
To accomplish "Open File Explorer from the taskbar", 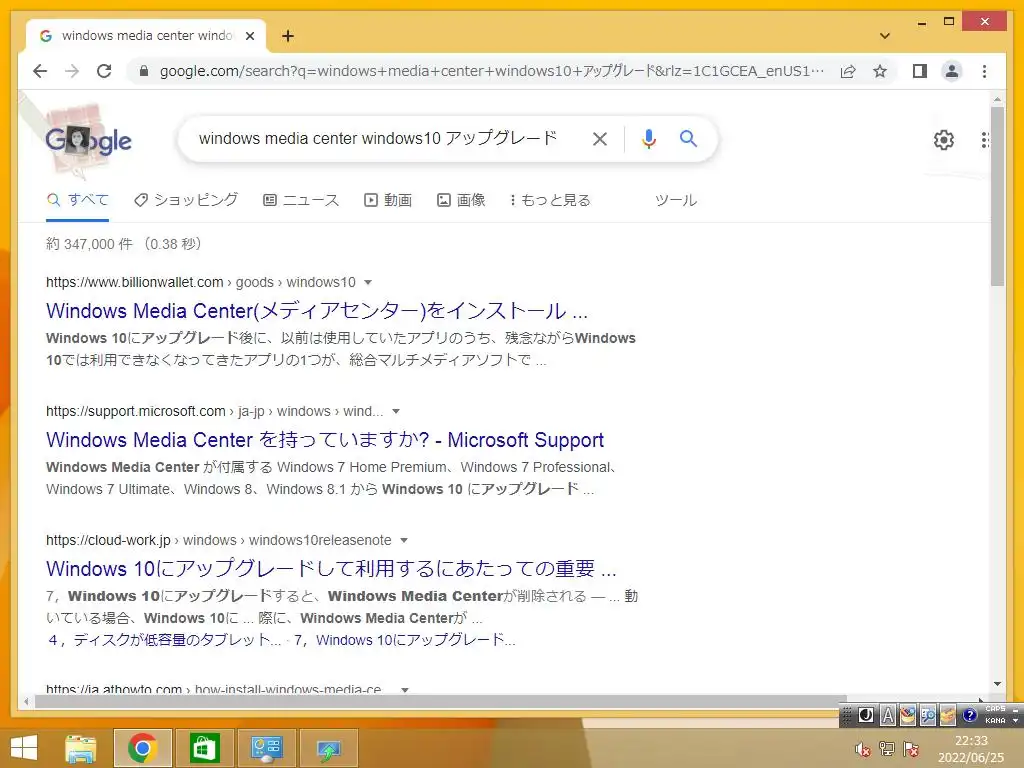I will pyautogui.click(x=81, y=748).
